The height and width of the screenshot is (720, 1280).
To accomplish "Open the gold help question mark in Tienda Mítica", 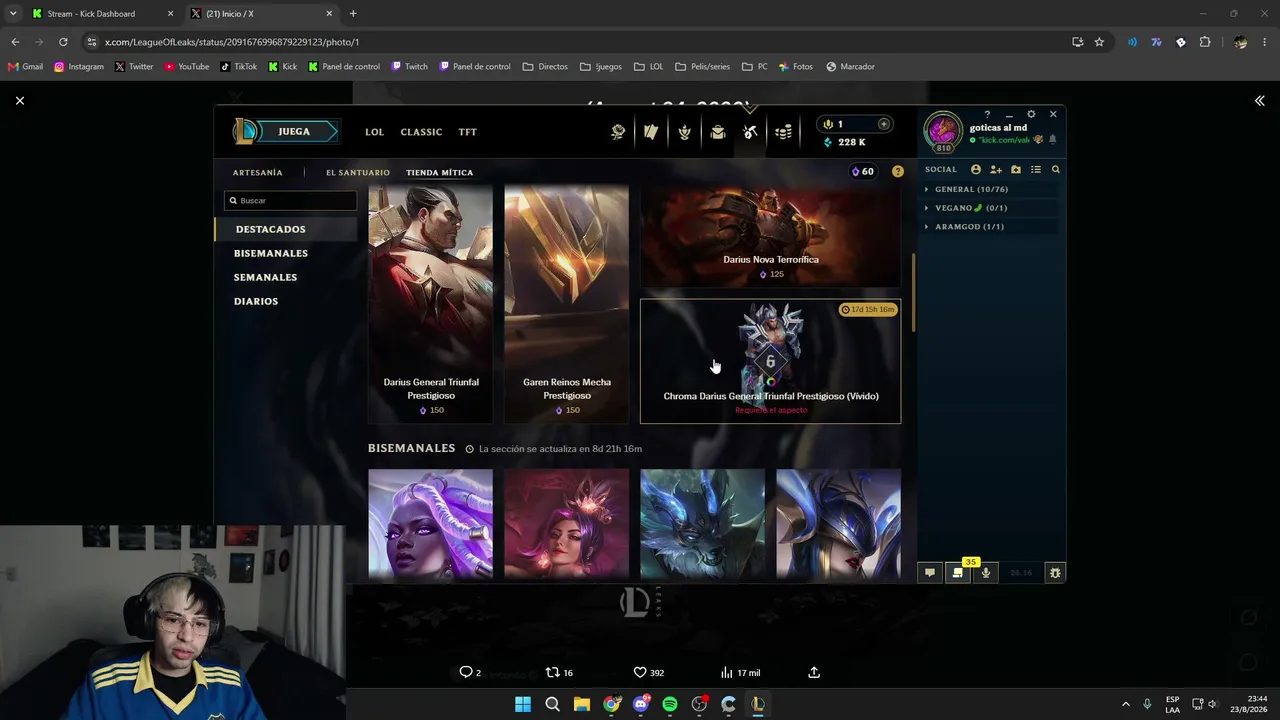I will pyautogui.click(x=898, y=172).
